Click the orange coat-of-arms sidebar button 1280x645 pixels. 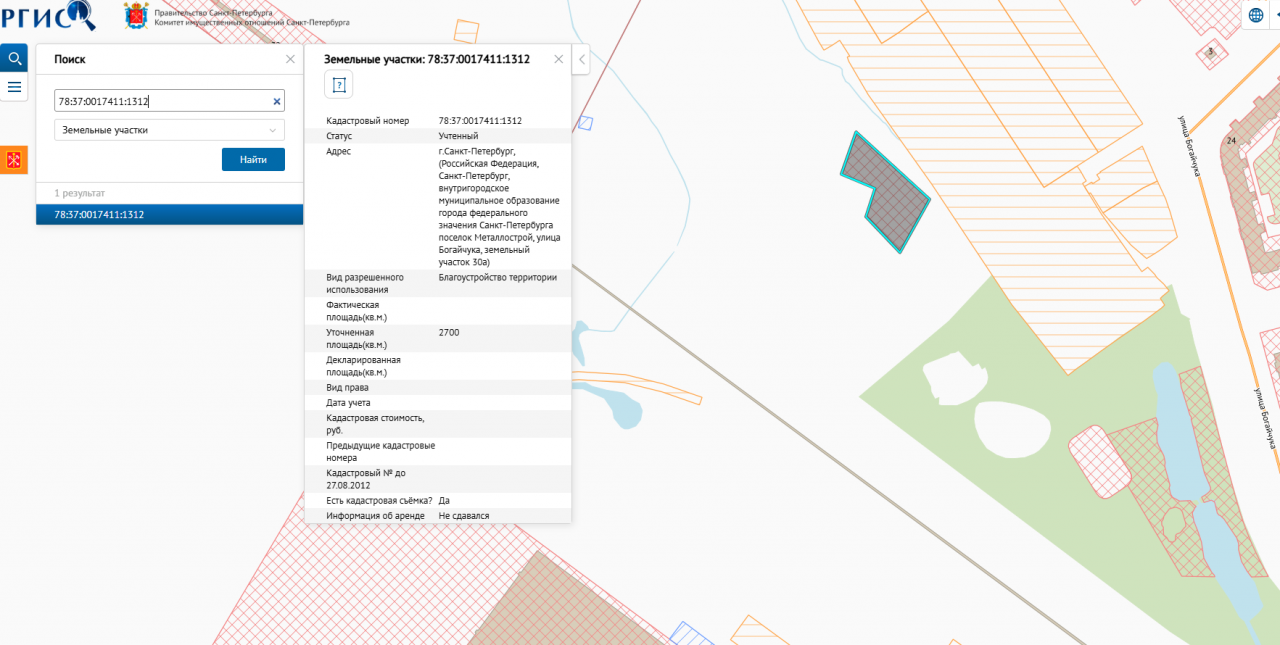pyautogui.click(x=14, y=160)
